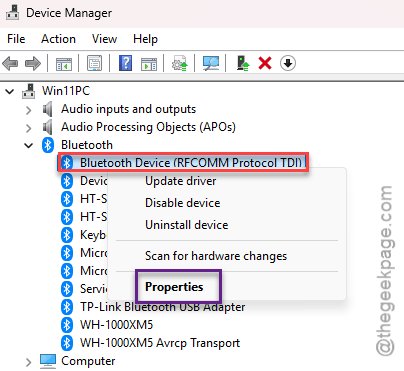Click the Properties sheet toolbar icon
The height and width of the screenshot is (371, 404).
[94, 63]
